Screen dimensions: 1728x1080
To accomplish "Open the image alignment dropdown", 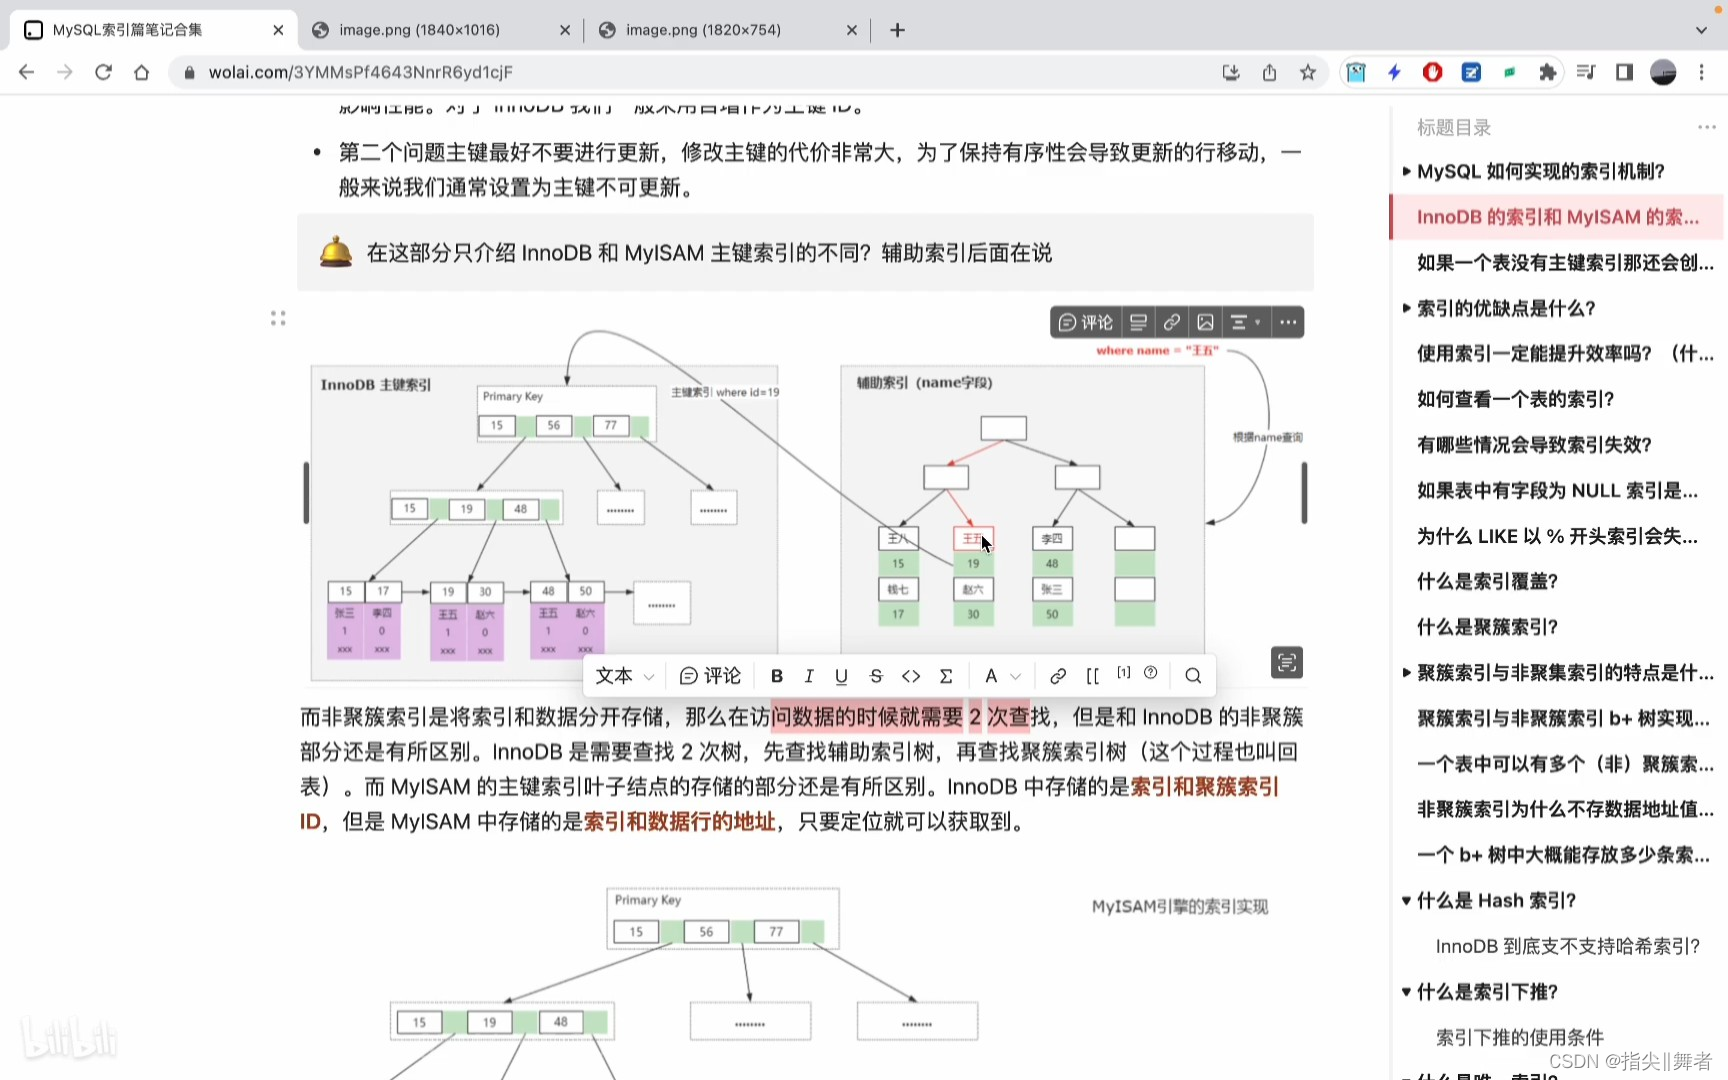I will point(1245,322).
